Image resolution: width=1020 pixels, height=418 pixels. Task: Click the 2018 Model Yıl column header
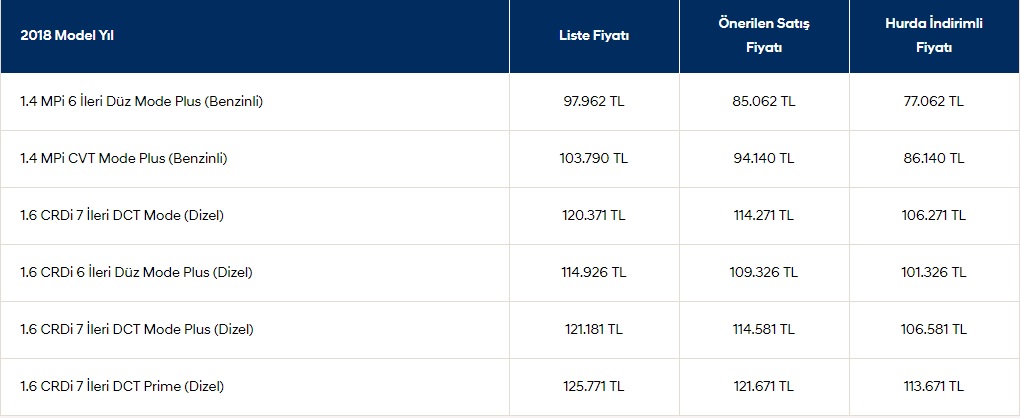[67, 36]
